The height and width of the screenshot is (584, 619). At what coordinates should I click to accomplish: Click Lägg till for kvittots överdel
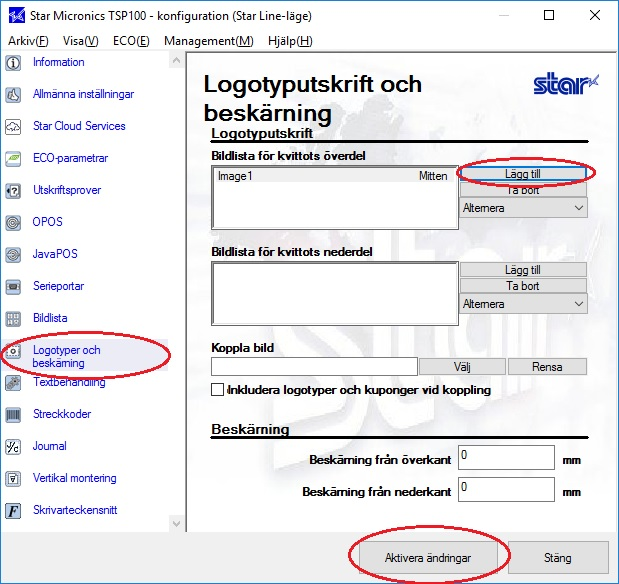tap(523, 174)
